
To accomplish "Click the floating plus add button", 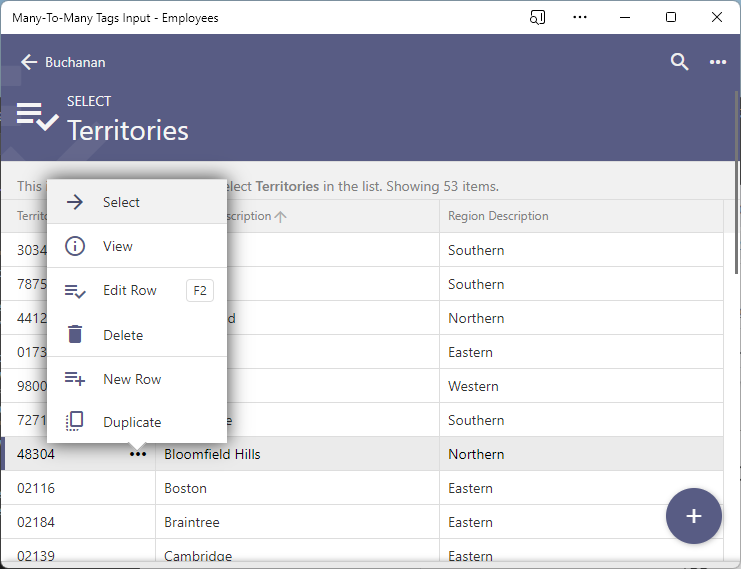I will (x=693, y=516).
